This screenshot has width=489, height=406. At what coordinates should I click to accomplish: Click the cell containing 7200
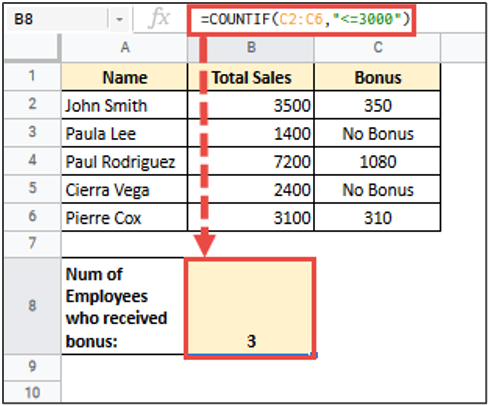pos(251,161)
